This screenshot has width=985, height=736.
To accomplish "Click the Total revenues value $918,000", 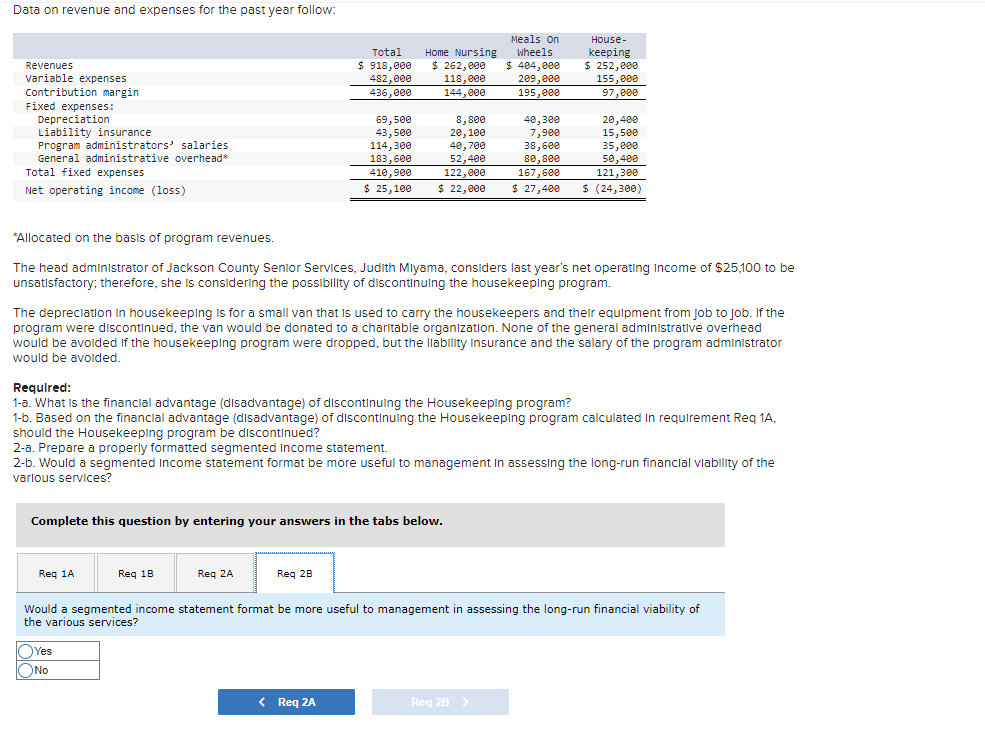I will pos(385,65).
